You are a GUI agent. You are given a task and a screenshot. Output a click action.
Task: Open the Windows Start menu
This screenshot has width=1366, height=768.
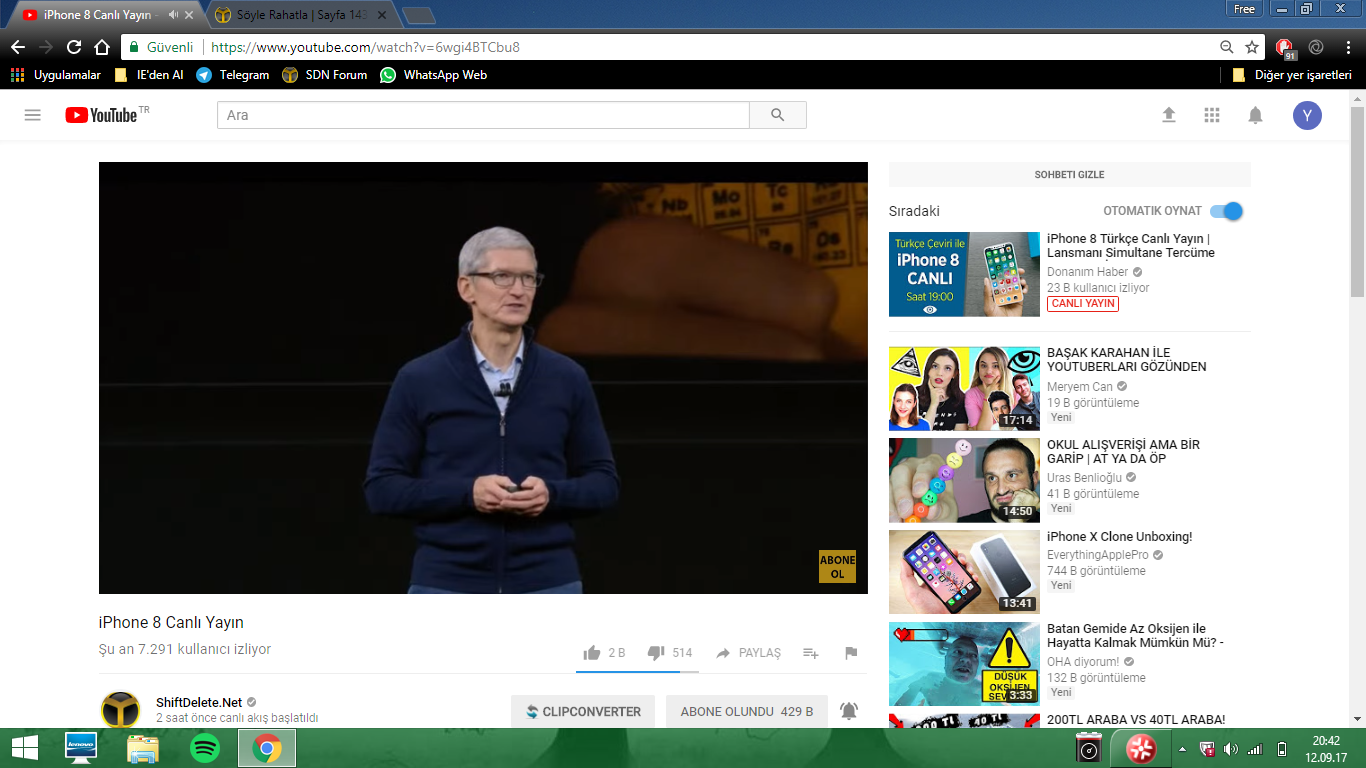25,748
